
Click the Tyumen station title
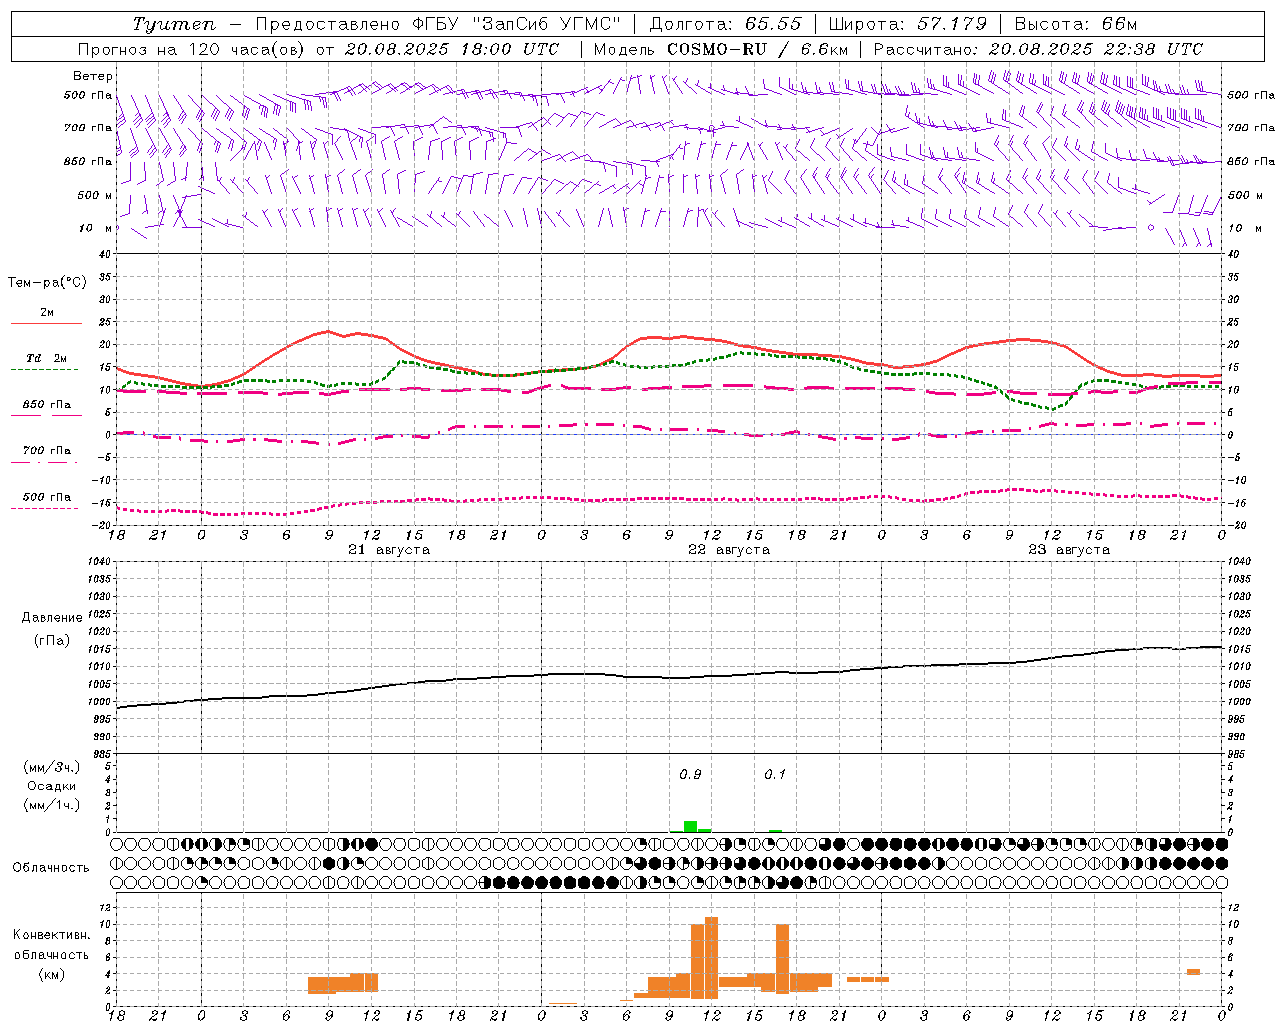173,25
